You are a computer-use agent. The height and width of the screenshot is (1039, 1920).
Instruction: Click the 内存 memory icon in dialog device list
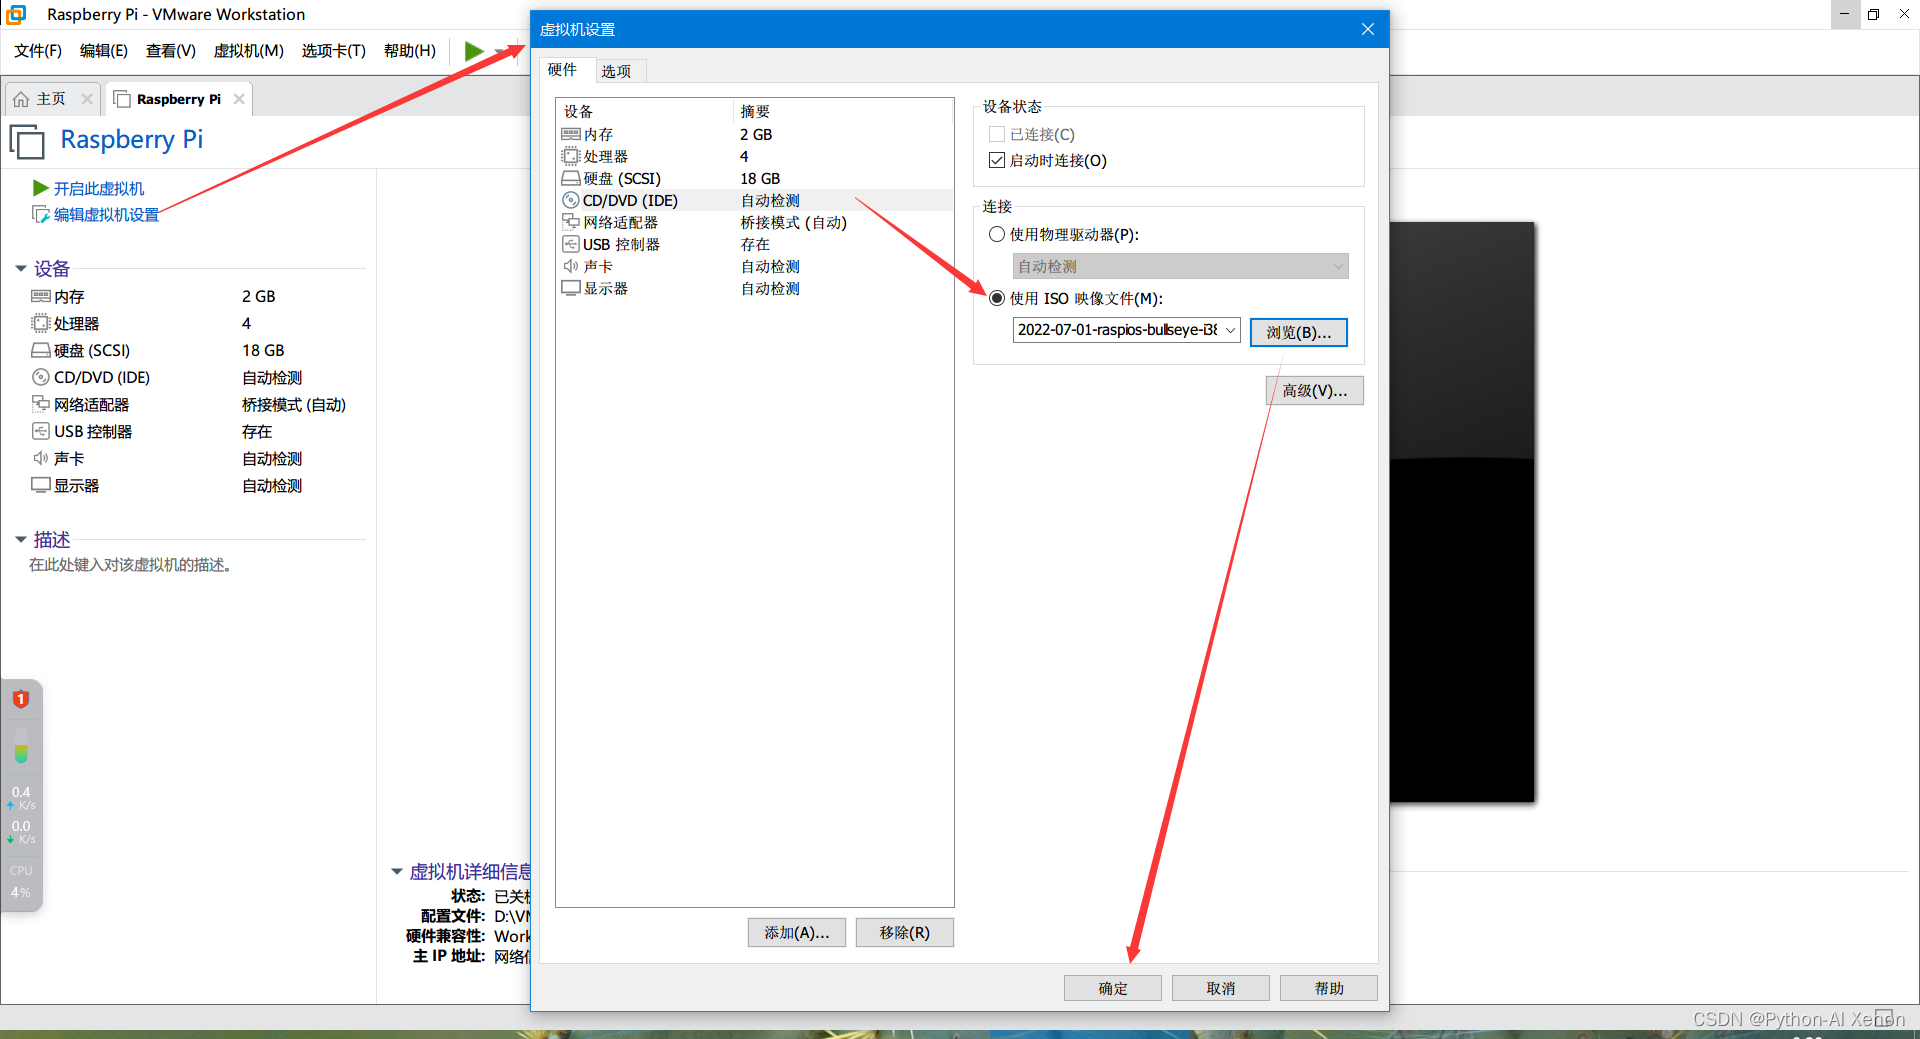[x=571, y=134]
